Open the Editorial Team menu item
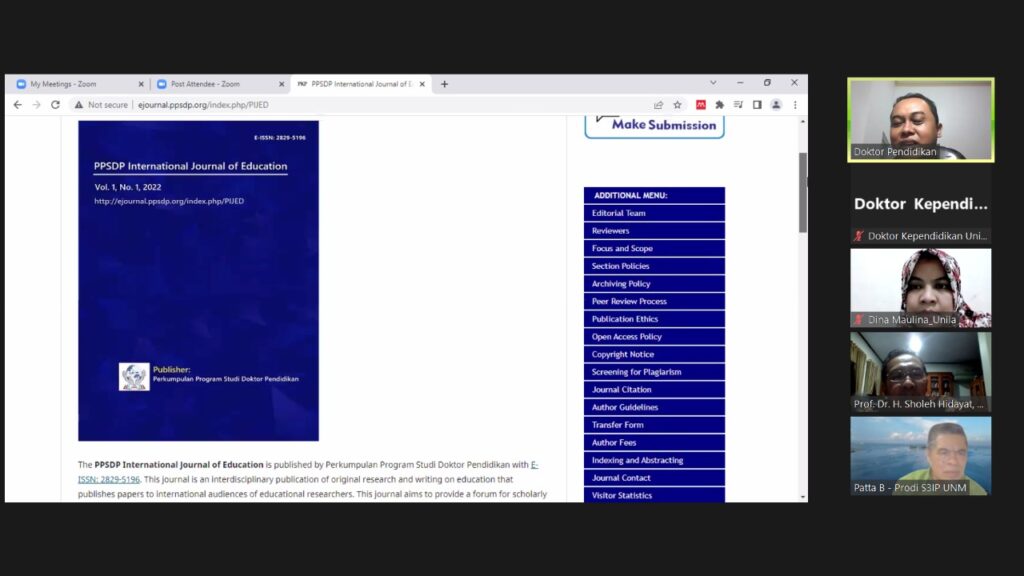Viewport: 1024px width, 576px height. pos(654,213)
